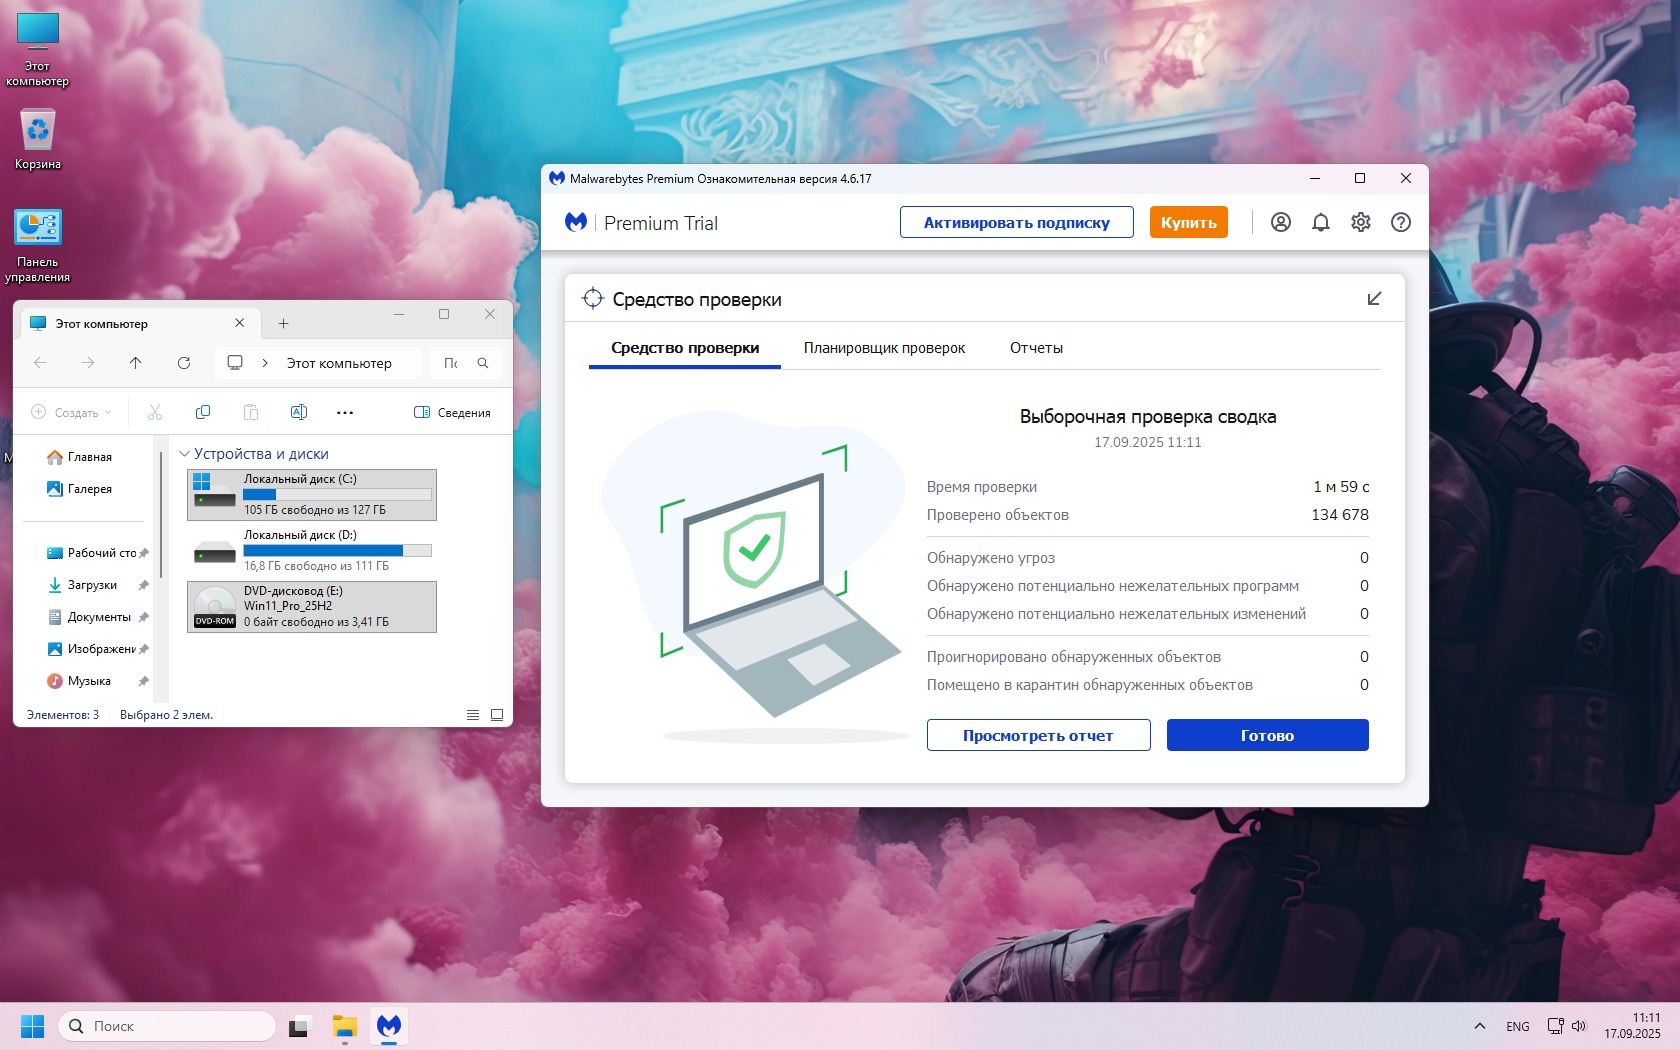Open the Create dropdown in Explorer
The image size is (1680, 1050).
(72, 412)
